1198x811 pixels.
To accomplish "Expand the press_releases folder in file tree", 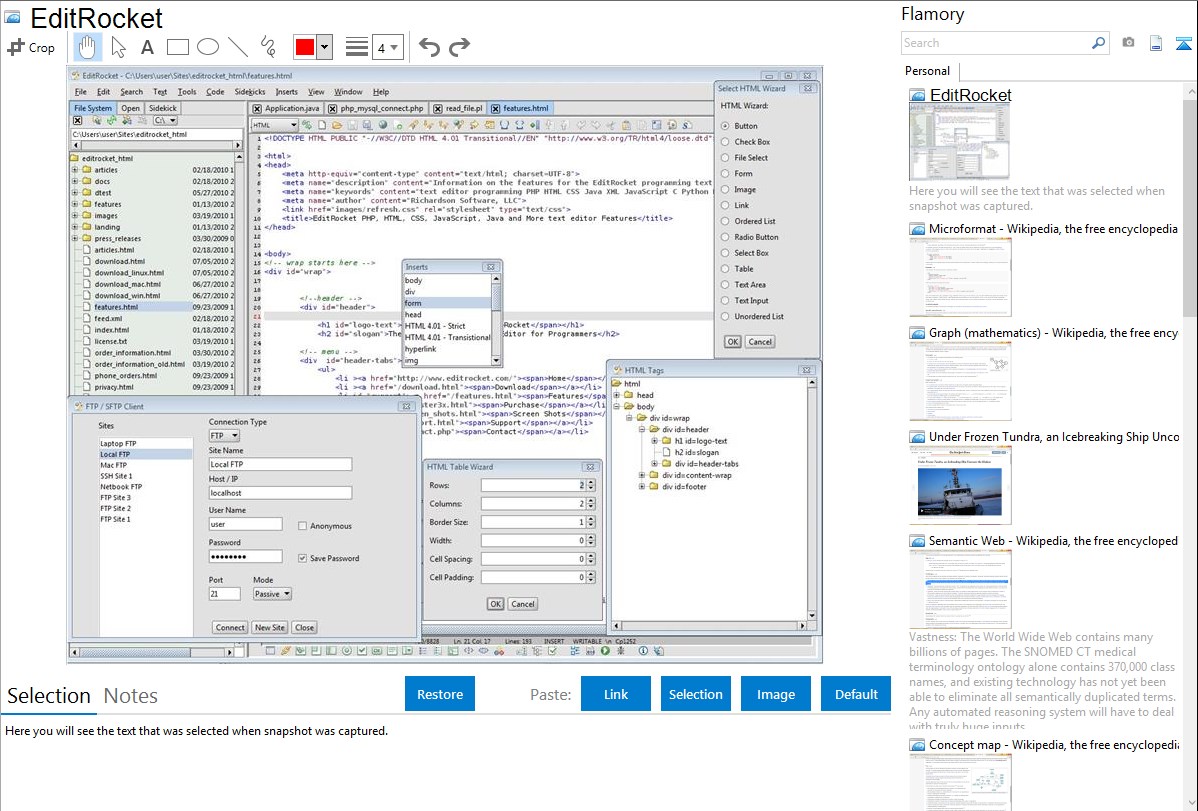I will pos(75,238).
